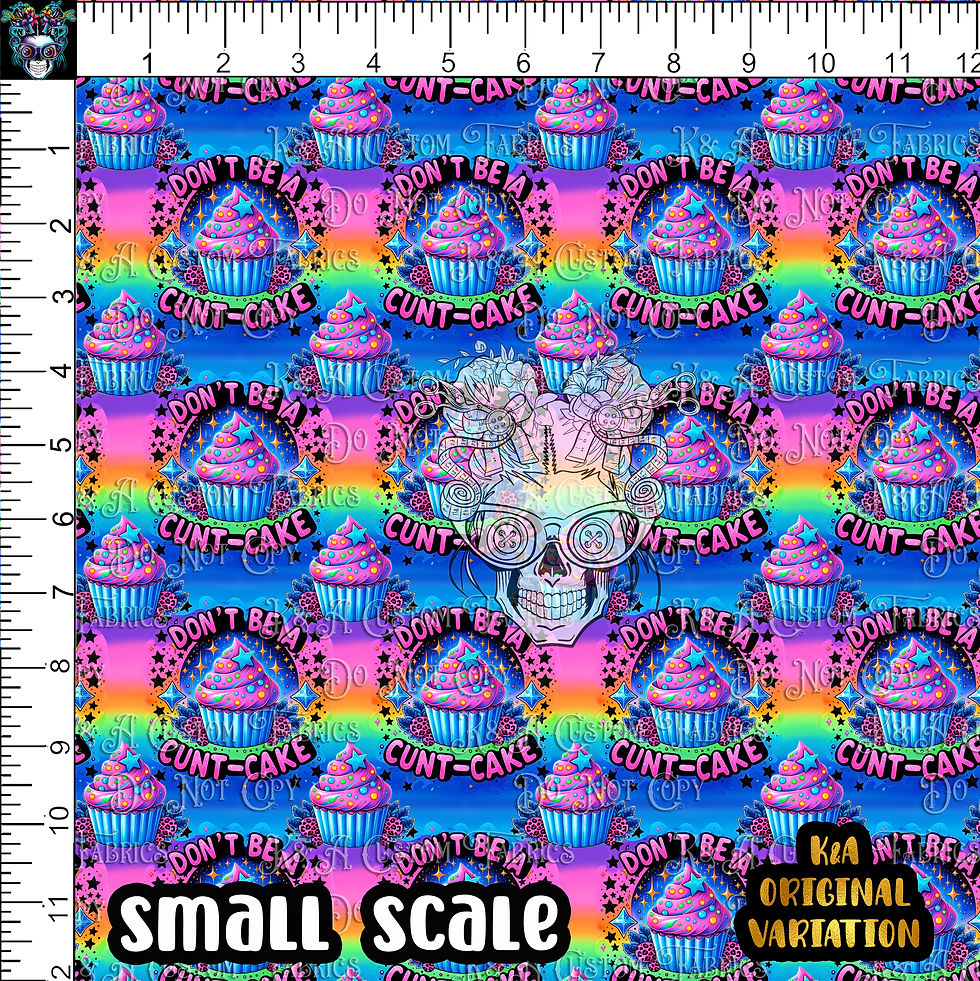This screenshot has height=981, width=980.
Task: Pick number 2 on the vertical ruler
Action: click(x=63, y=224)
